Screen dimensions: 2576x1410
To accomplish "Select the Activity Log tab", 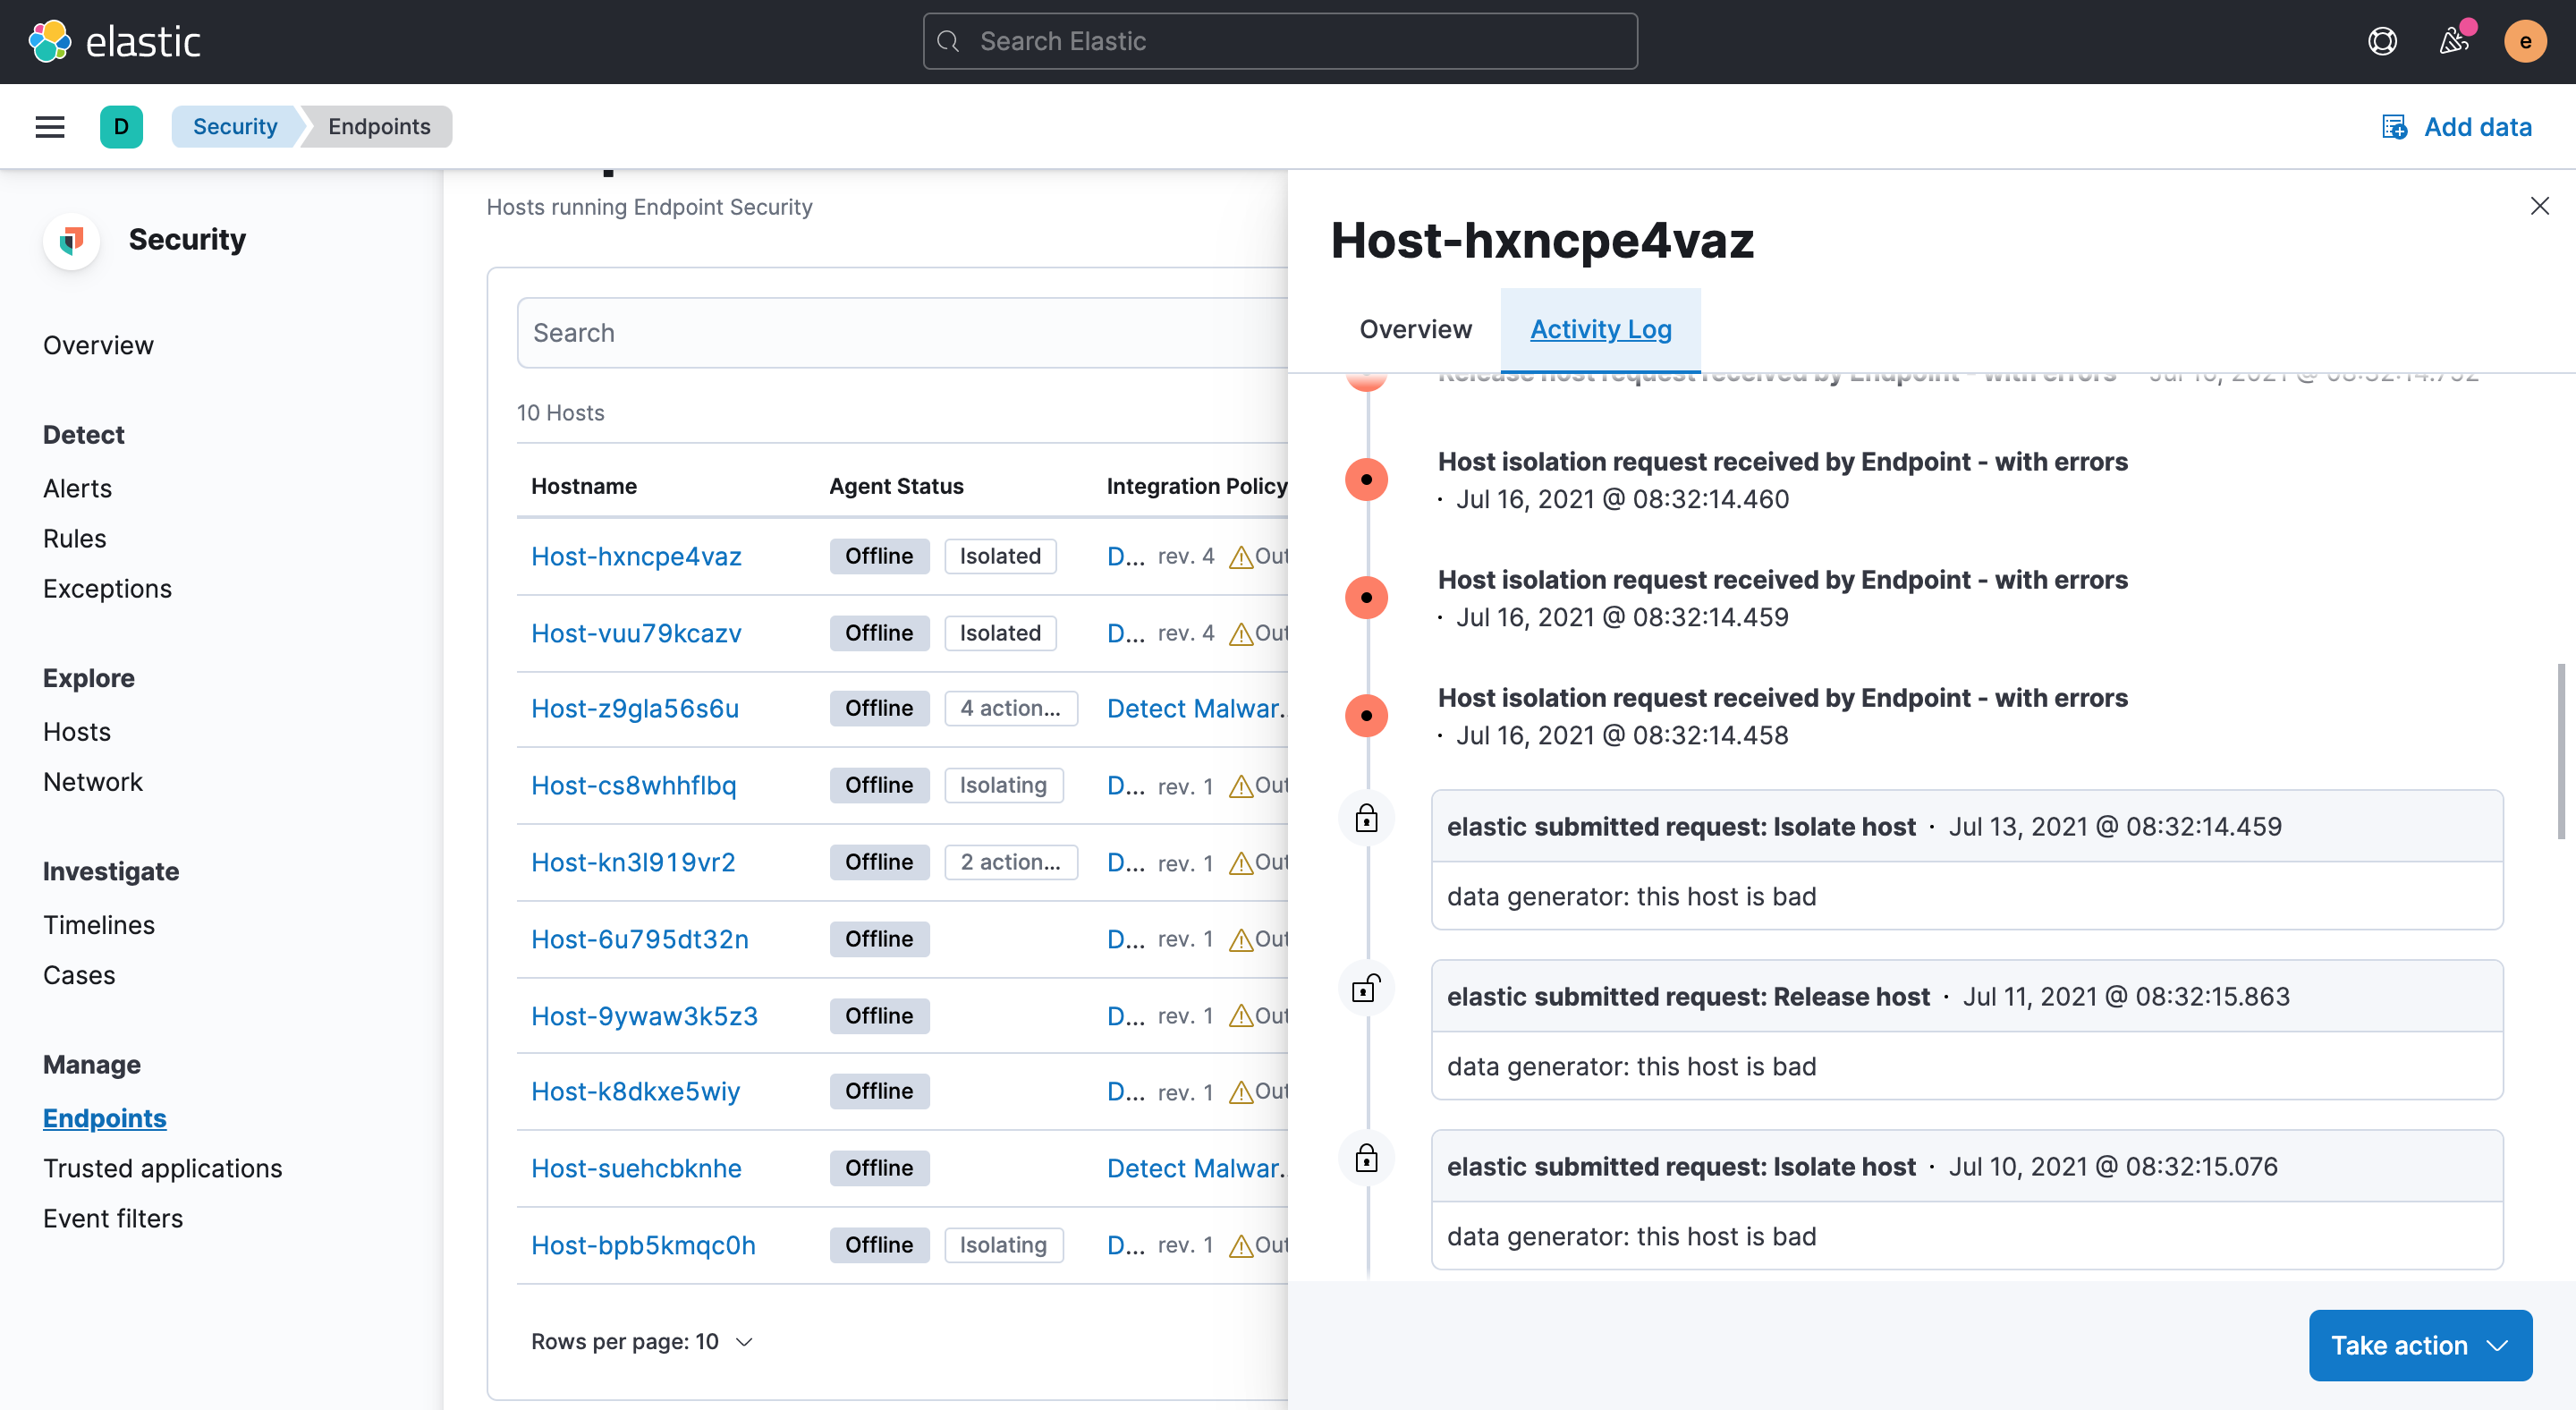I will click(1600, 329).
